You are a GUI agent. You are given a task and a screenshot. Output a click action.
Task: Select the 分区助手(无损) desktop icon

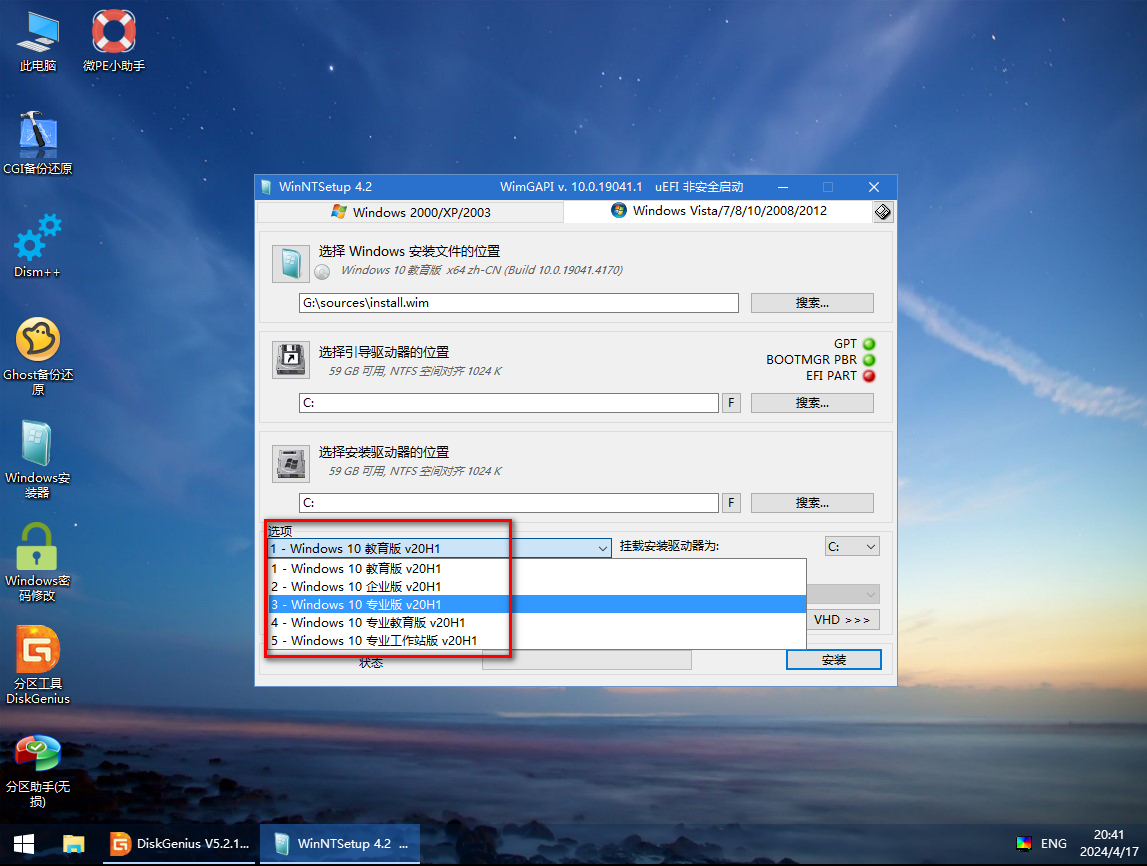(x=38, y=770)
